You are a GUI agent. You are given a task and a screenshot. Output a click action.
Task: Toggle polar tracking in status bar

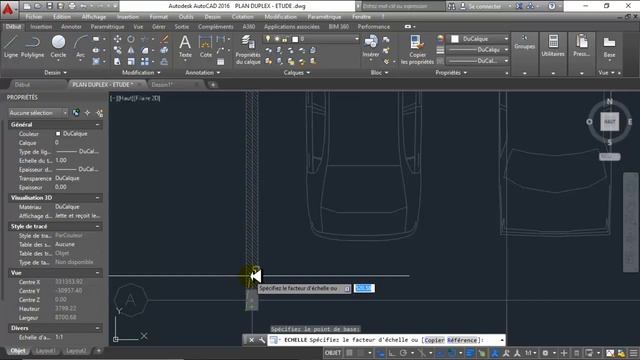click(x=403, y=353)
